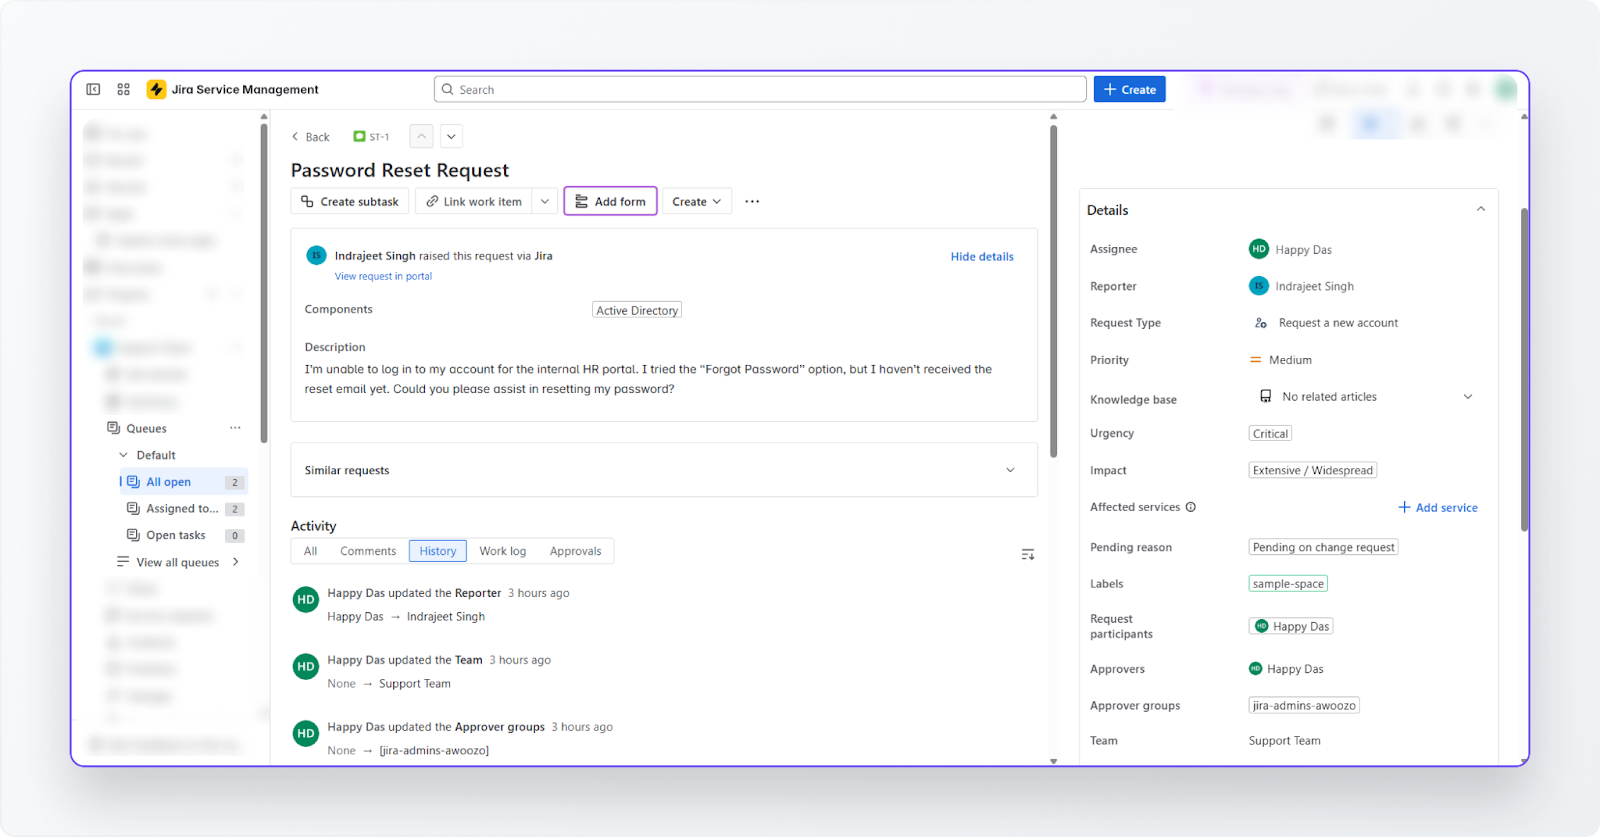Viewport: 1600px width, 837px height.
Task: Click Indrajeet Singh reporter avatar in Details
Action: [x=1259, y=286]
